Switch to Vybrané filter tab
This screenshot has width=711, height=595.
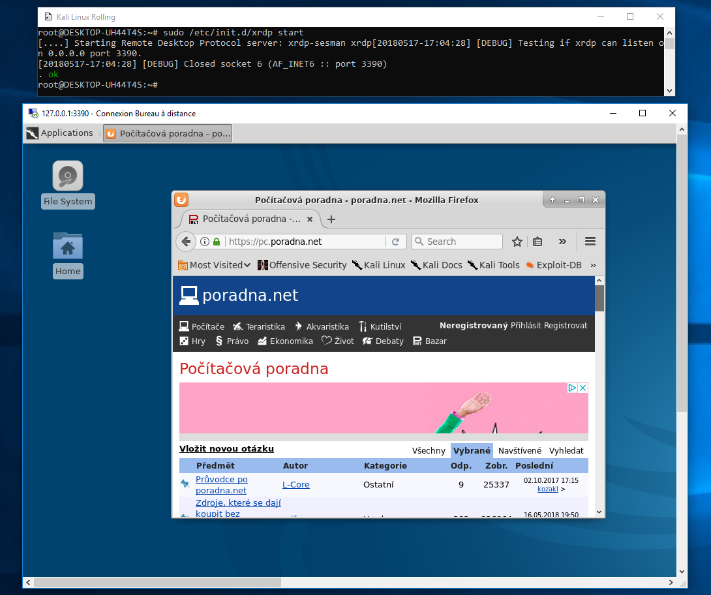pyautogui.click(x=472, y=451)
